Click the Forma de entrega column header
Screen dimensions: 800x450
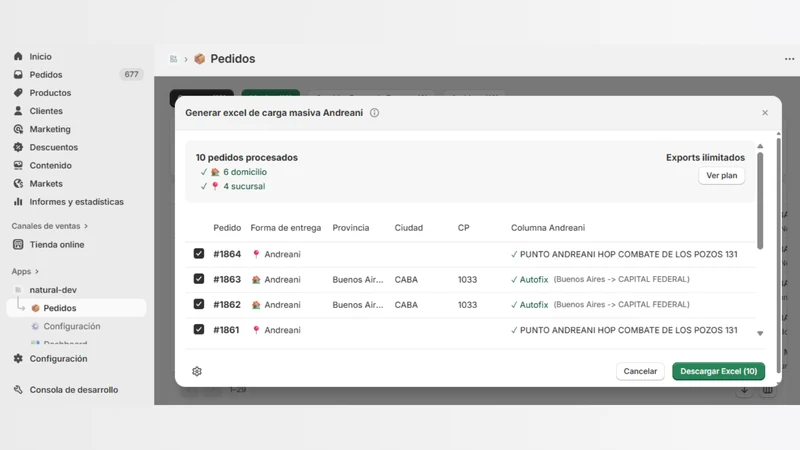[286, 228]
